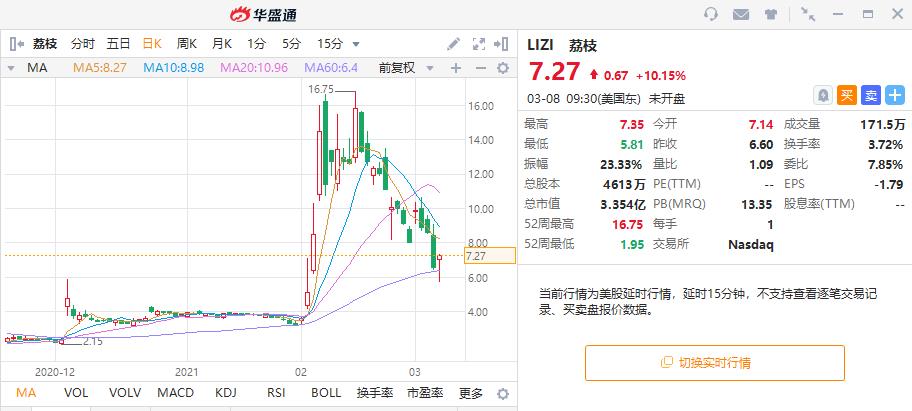Select BOLL indicator tab

pos(326,393)
